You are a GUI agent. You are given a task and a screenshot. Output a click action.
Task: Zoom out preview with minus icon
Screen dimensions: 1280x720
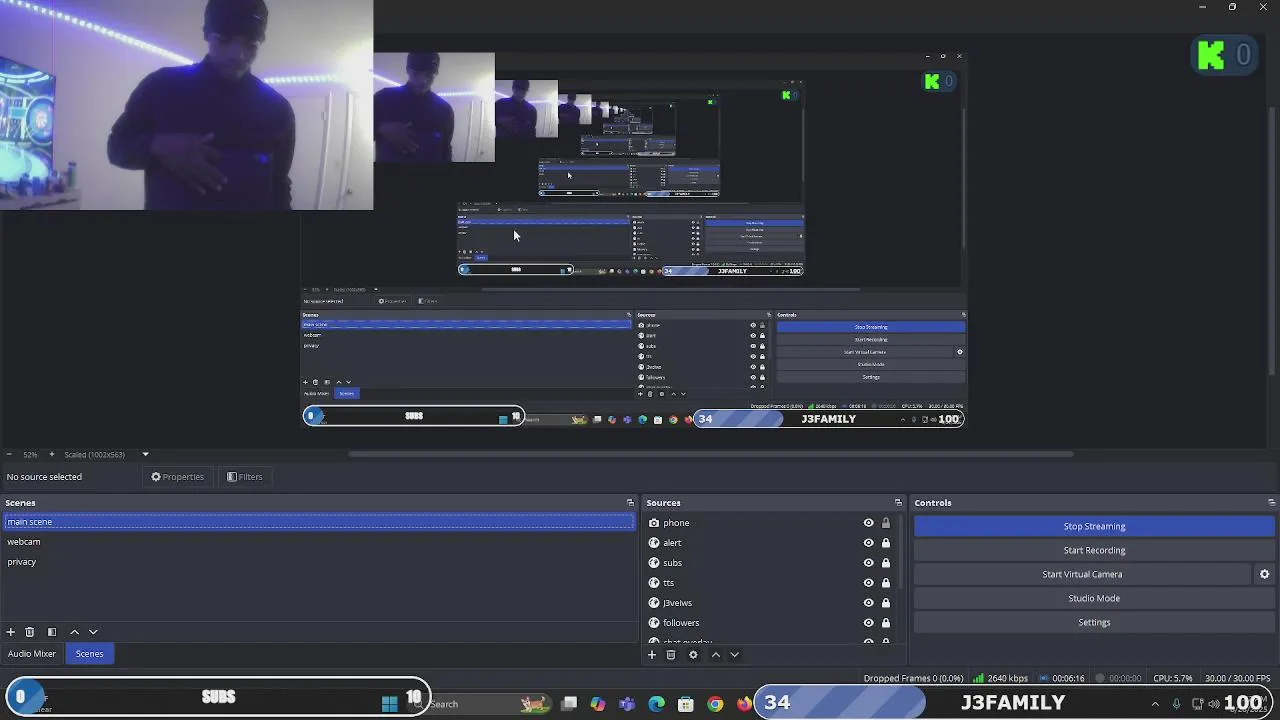click(x=9, y=454)
